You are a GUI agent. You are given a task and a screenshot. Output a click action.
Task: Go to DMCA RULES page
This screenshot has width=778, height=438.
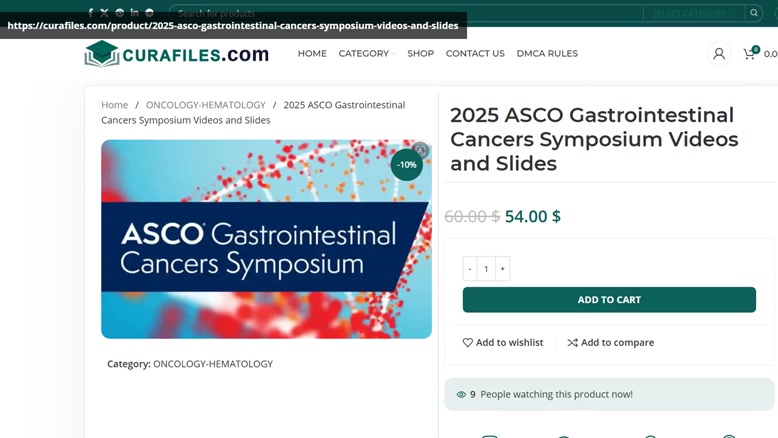[547, 54]
